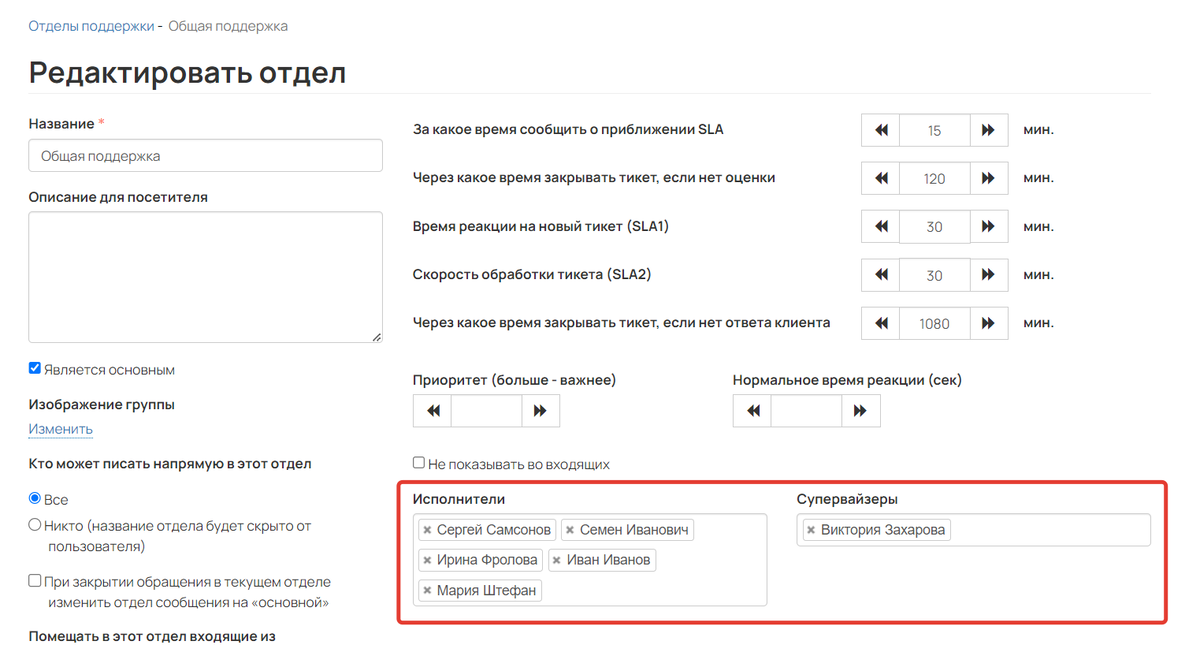The height and width of the screenshot is (656, 1200).
Task: Open the Исполнители multi-select field
Action: pos(590,560)
